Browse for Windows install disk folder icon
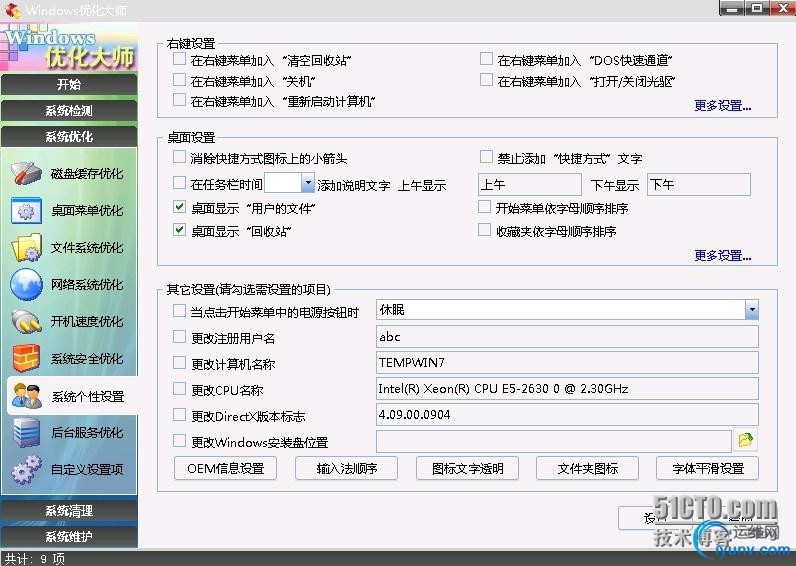 (x=746, y=440)
